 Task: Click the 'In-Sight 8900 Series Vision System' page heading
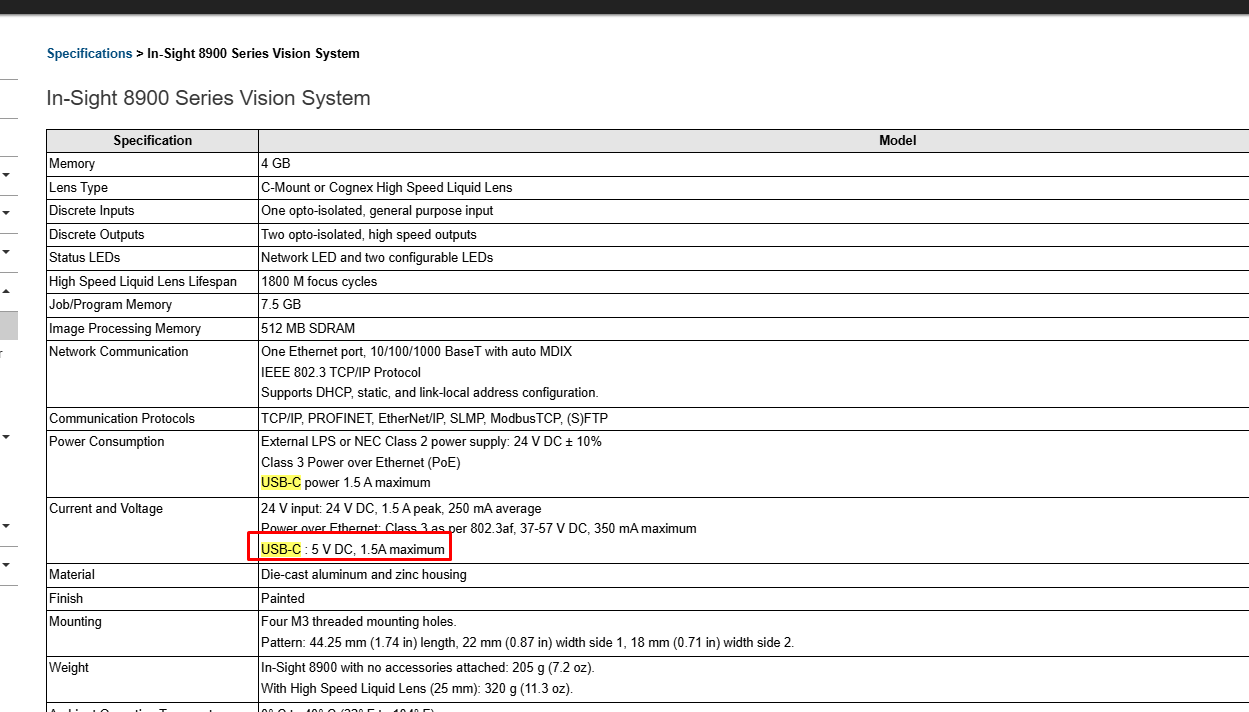click(208, 98)
